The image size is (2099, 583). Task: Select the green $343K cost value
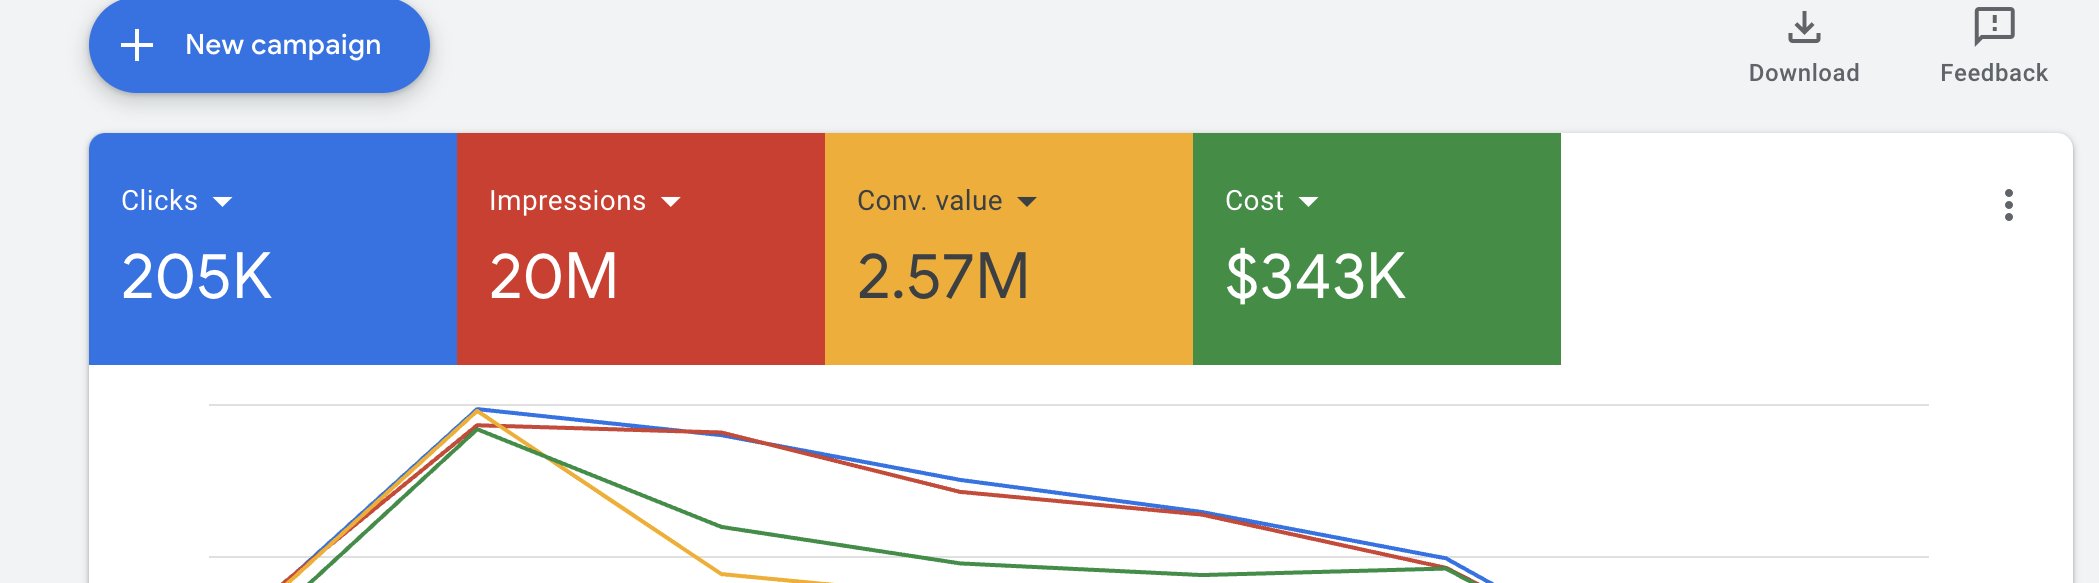coord(1315,277)
